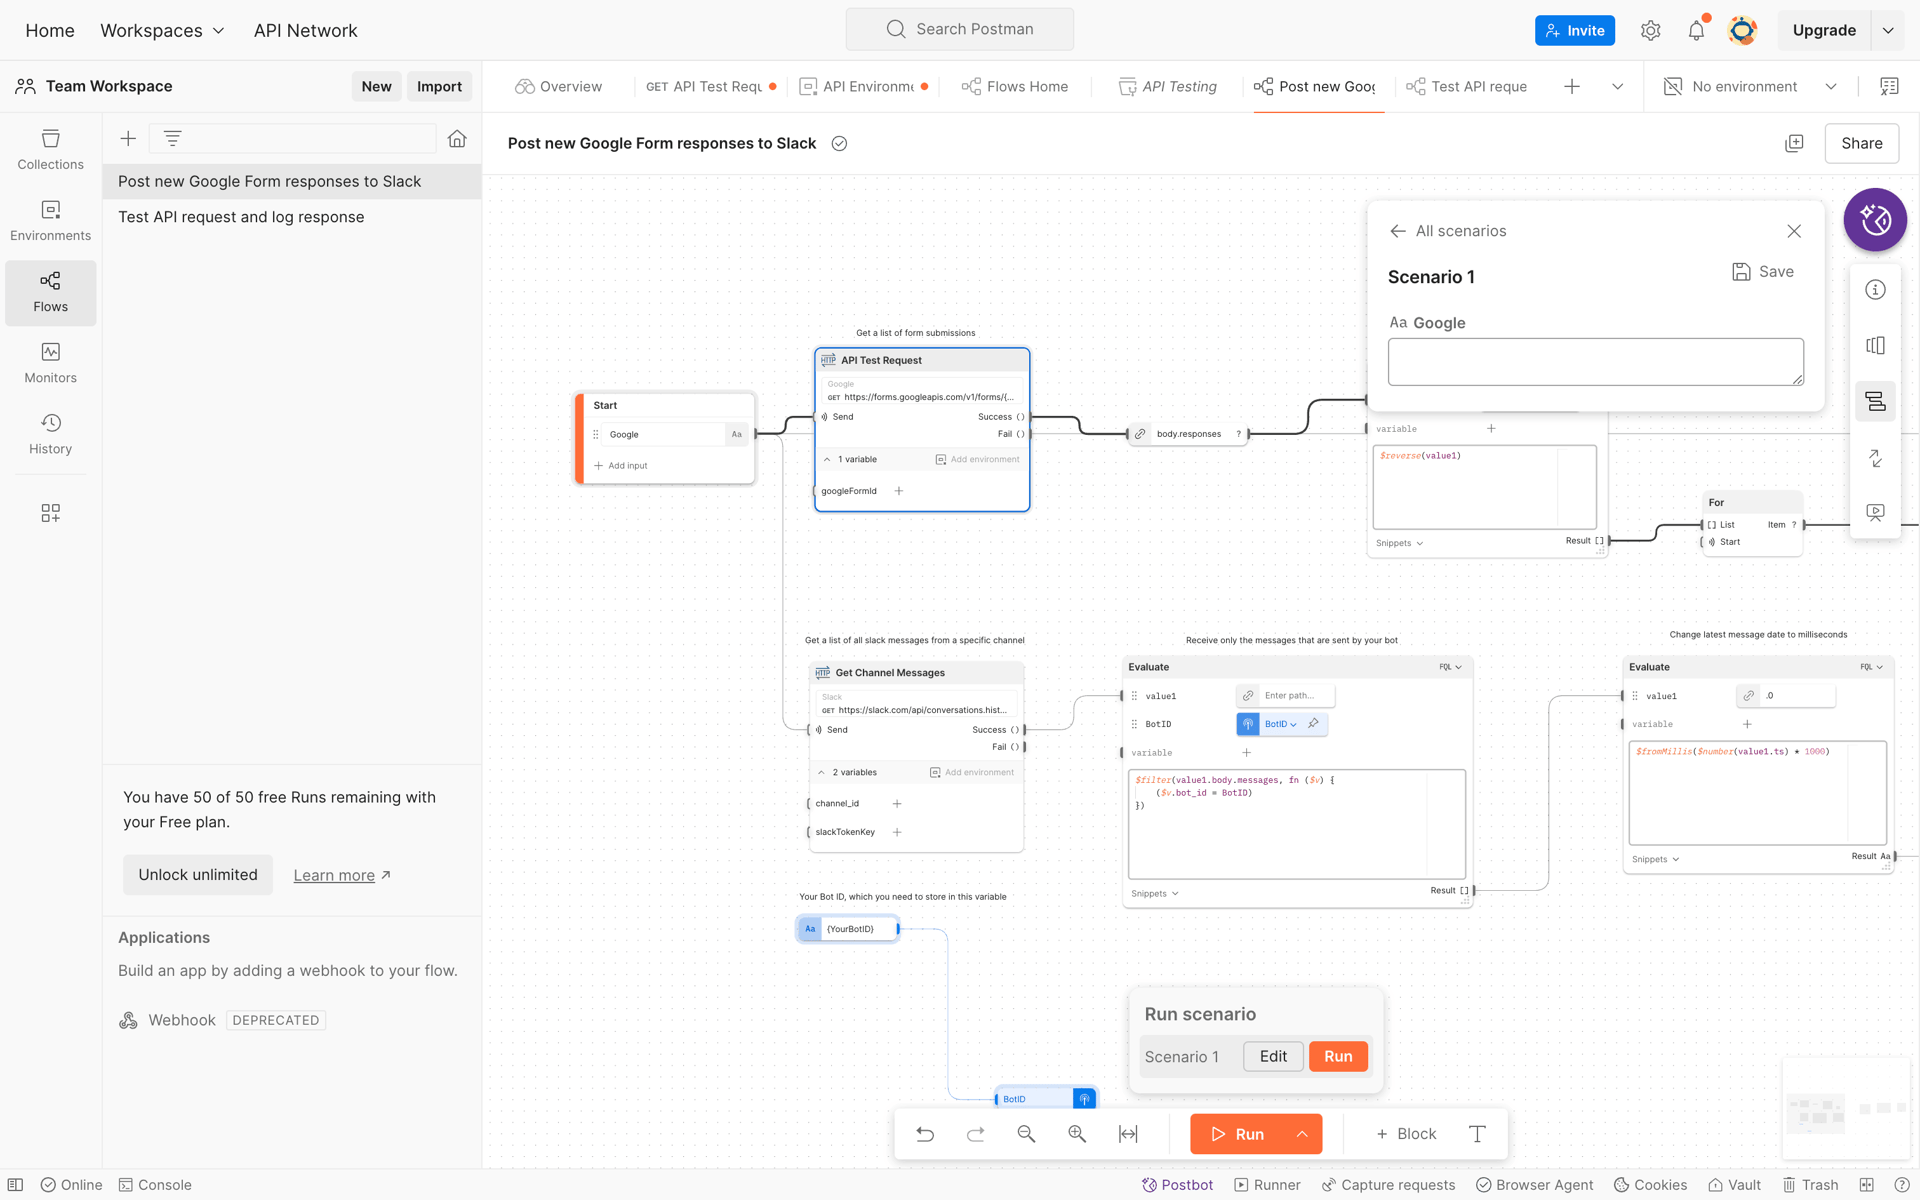
Task: Open the No environment selector
Action: point(1750,87)
